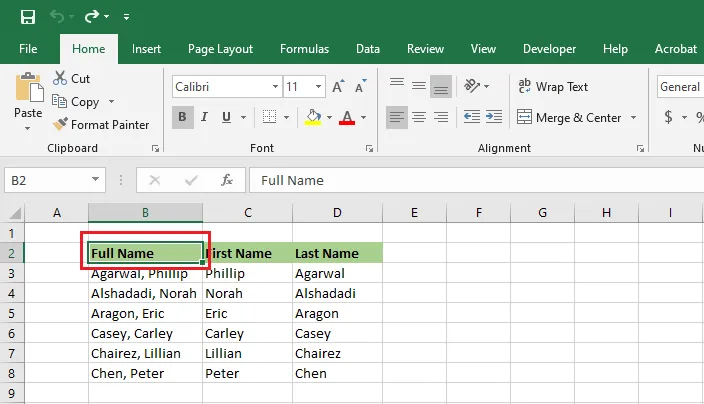Open the Formulas tab
Image resolution: width=704 pixels, height=404 pixels.
[x=304, y=48]
